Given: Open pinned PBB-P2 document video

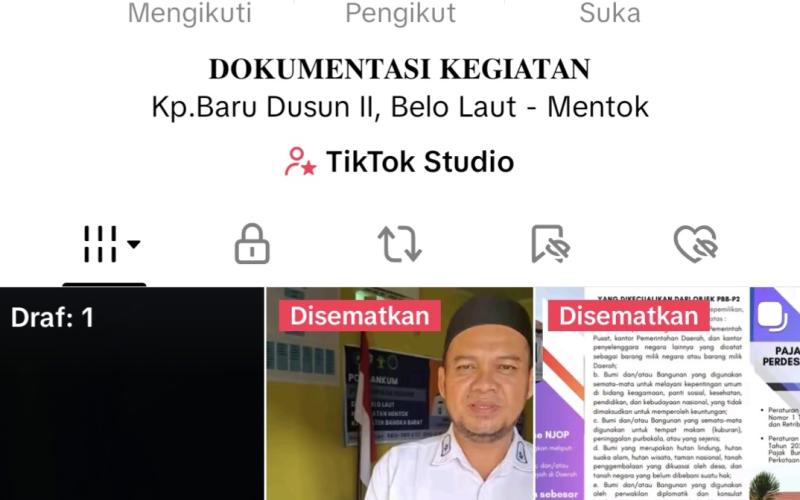Looking at the screenshot, I should tap(641, 394).
